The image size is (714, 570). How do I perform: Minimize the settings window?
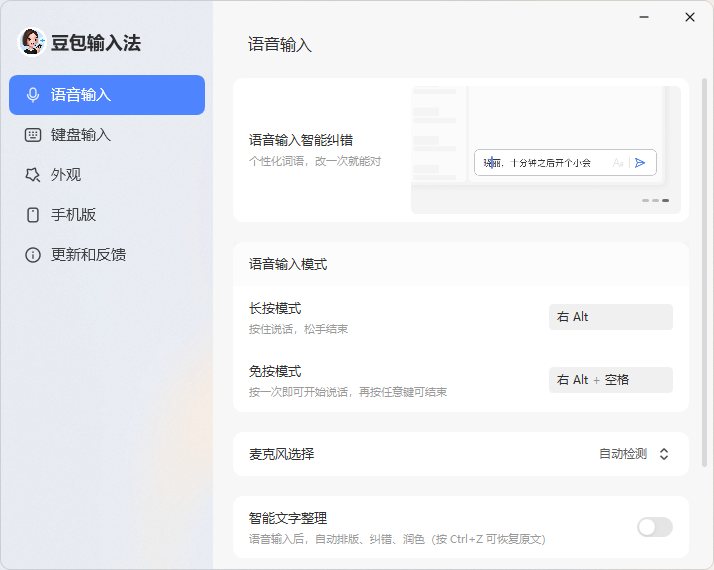click(644, 17)
